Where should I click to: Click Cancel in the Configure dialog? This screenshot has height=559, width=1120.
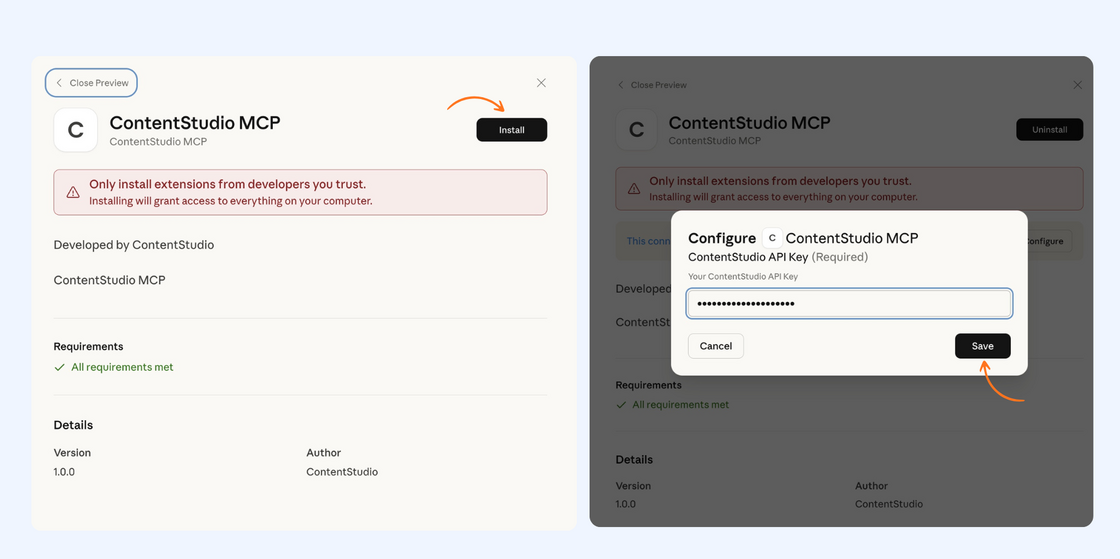[716, 346]
